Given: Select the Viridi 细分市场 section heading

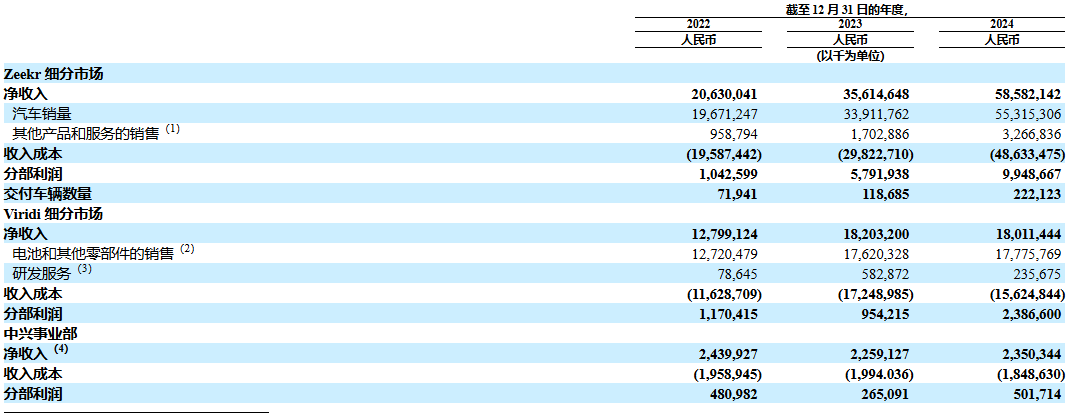Looking at the screenshot, I should click(x=54, y=213).
